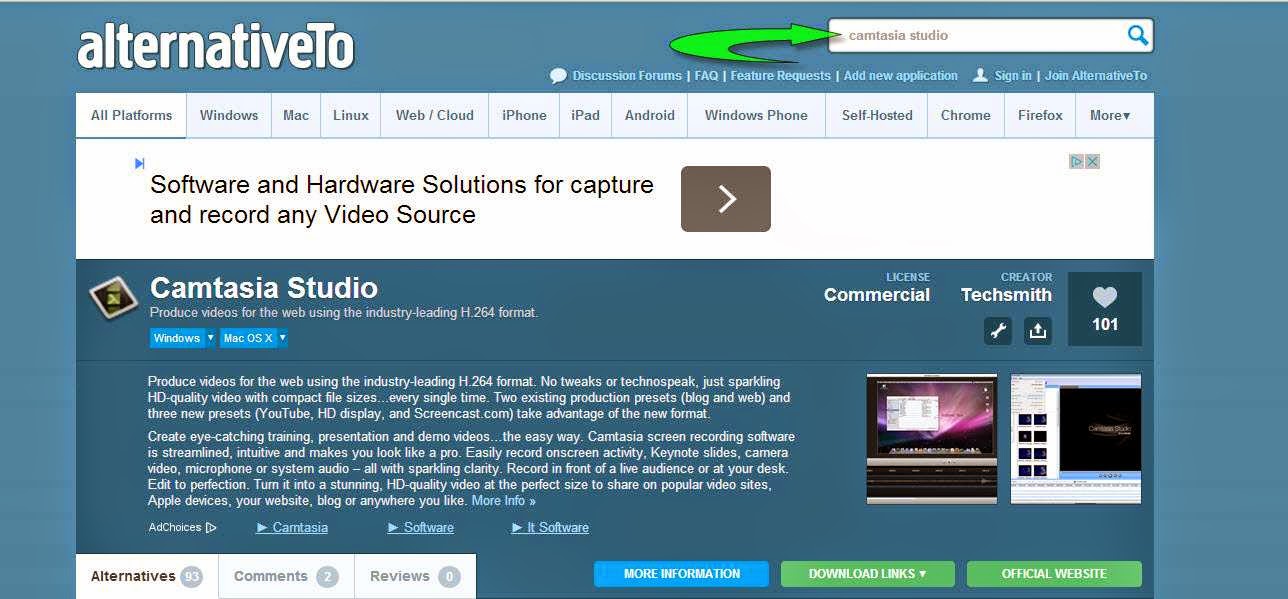Expand the Mac OS X platform tag dropdown
The width and height of the screenshot is (1288, 599).
[282, 338]
